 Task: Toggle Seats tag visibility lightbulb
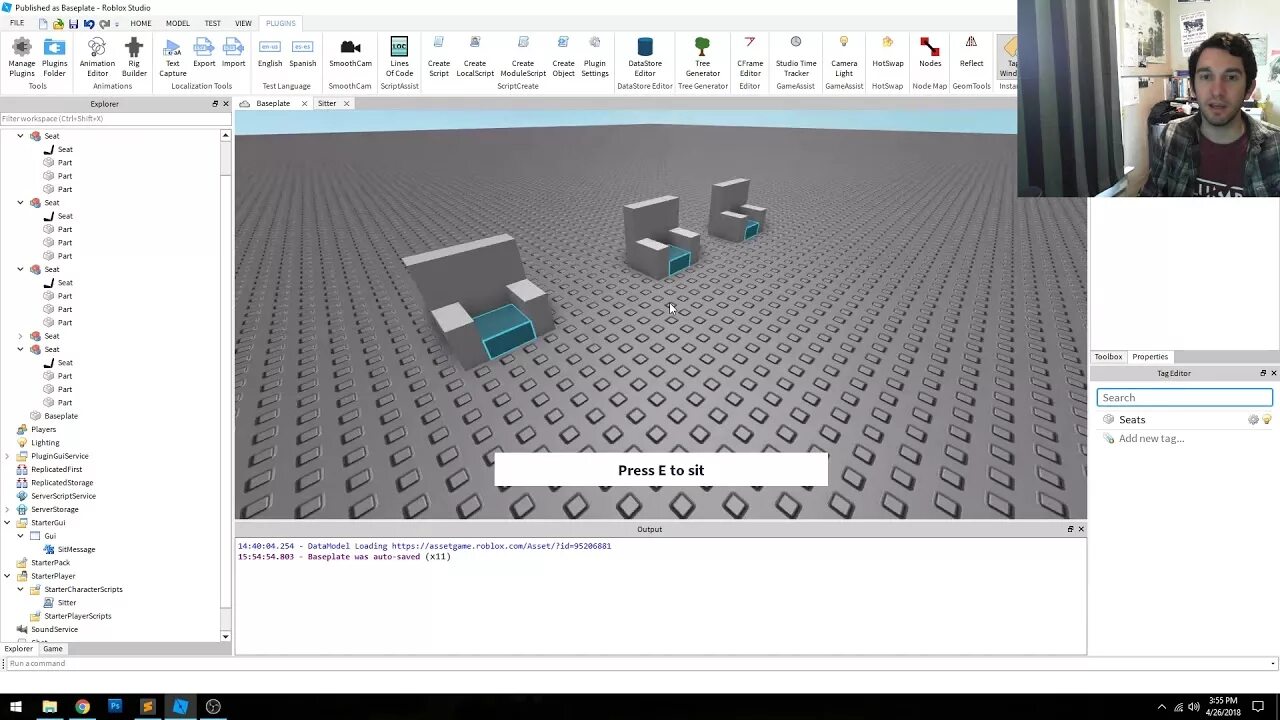tap(1267, 420)
